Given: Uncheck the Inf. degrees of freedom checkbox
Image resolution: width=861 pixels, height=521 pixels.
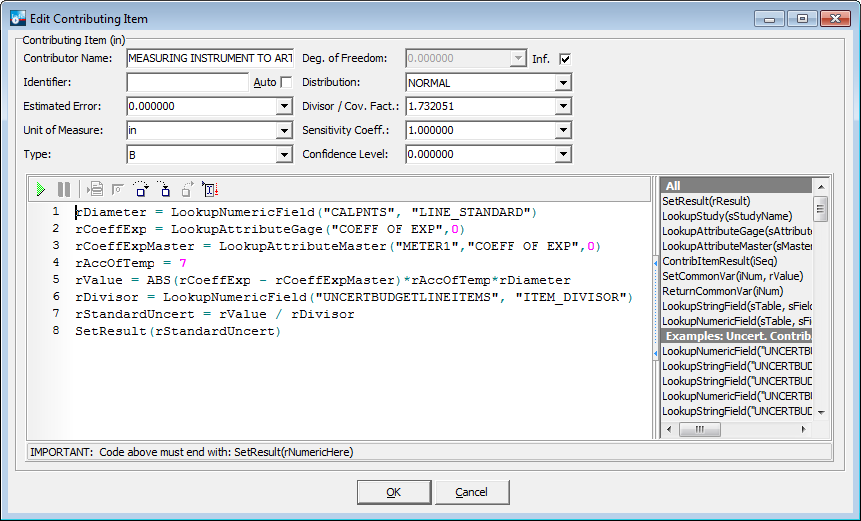Looking at the screenshot, I should click(564, 59).
